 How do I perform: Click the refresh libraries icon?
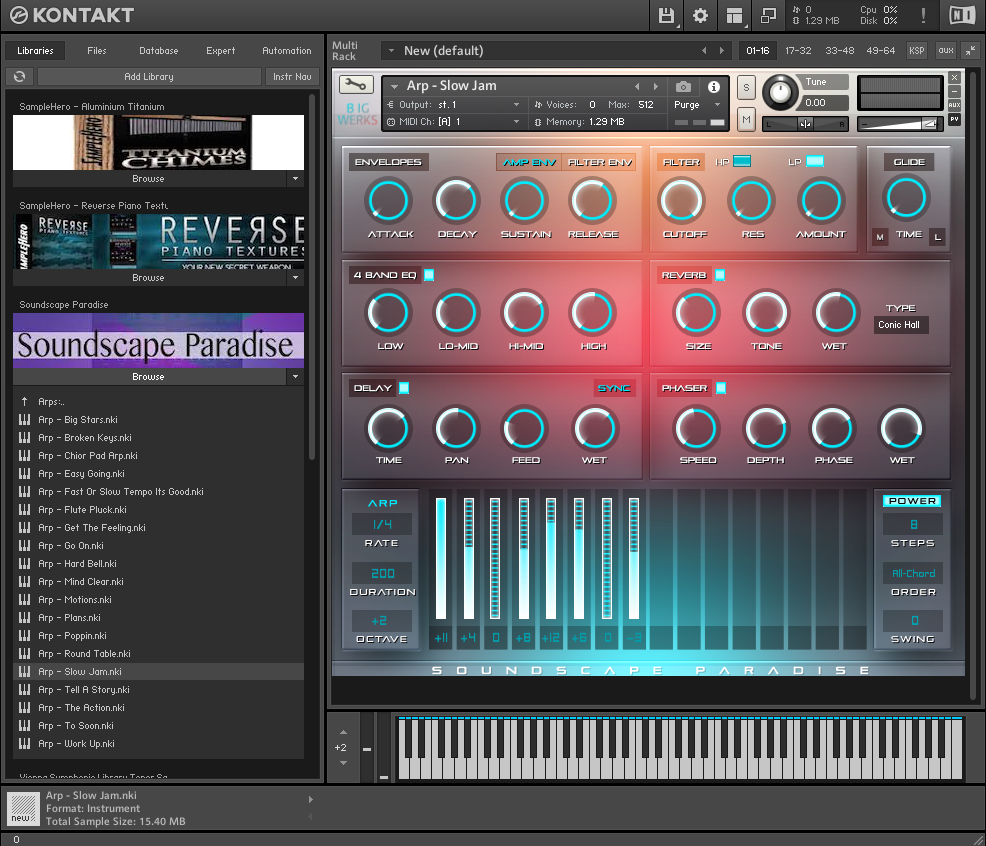(x=19, y=76)
